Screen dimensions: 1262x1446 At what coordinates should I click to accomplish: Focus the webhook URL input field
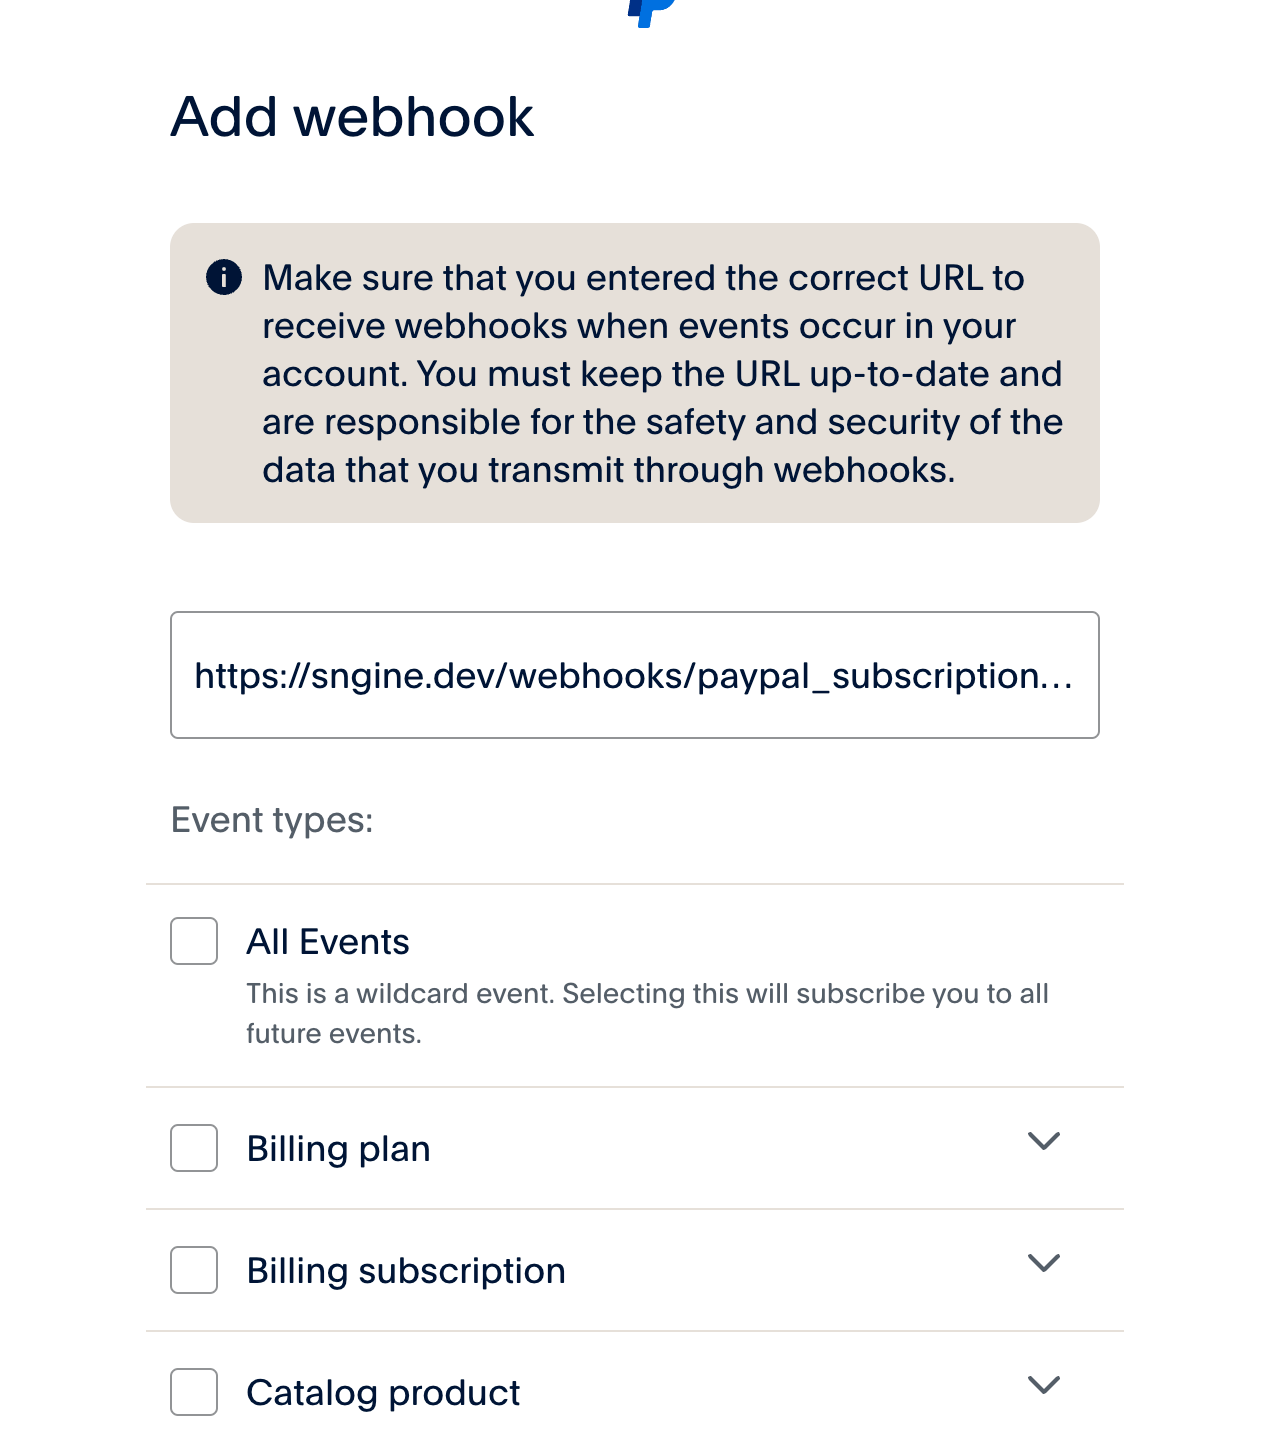tap(634, 675)
